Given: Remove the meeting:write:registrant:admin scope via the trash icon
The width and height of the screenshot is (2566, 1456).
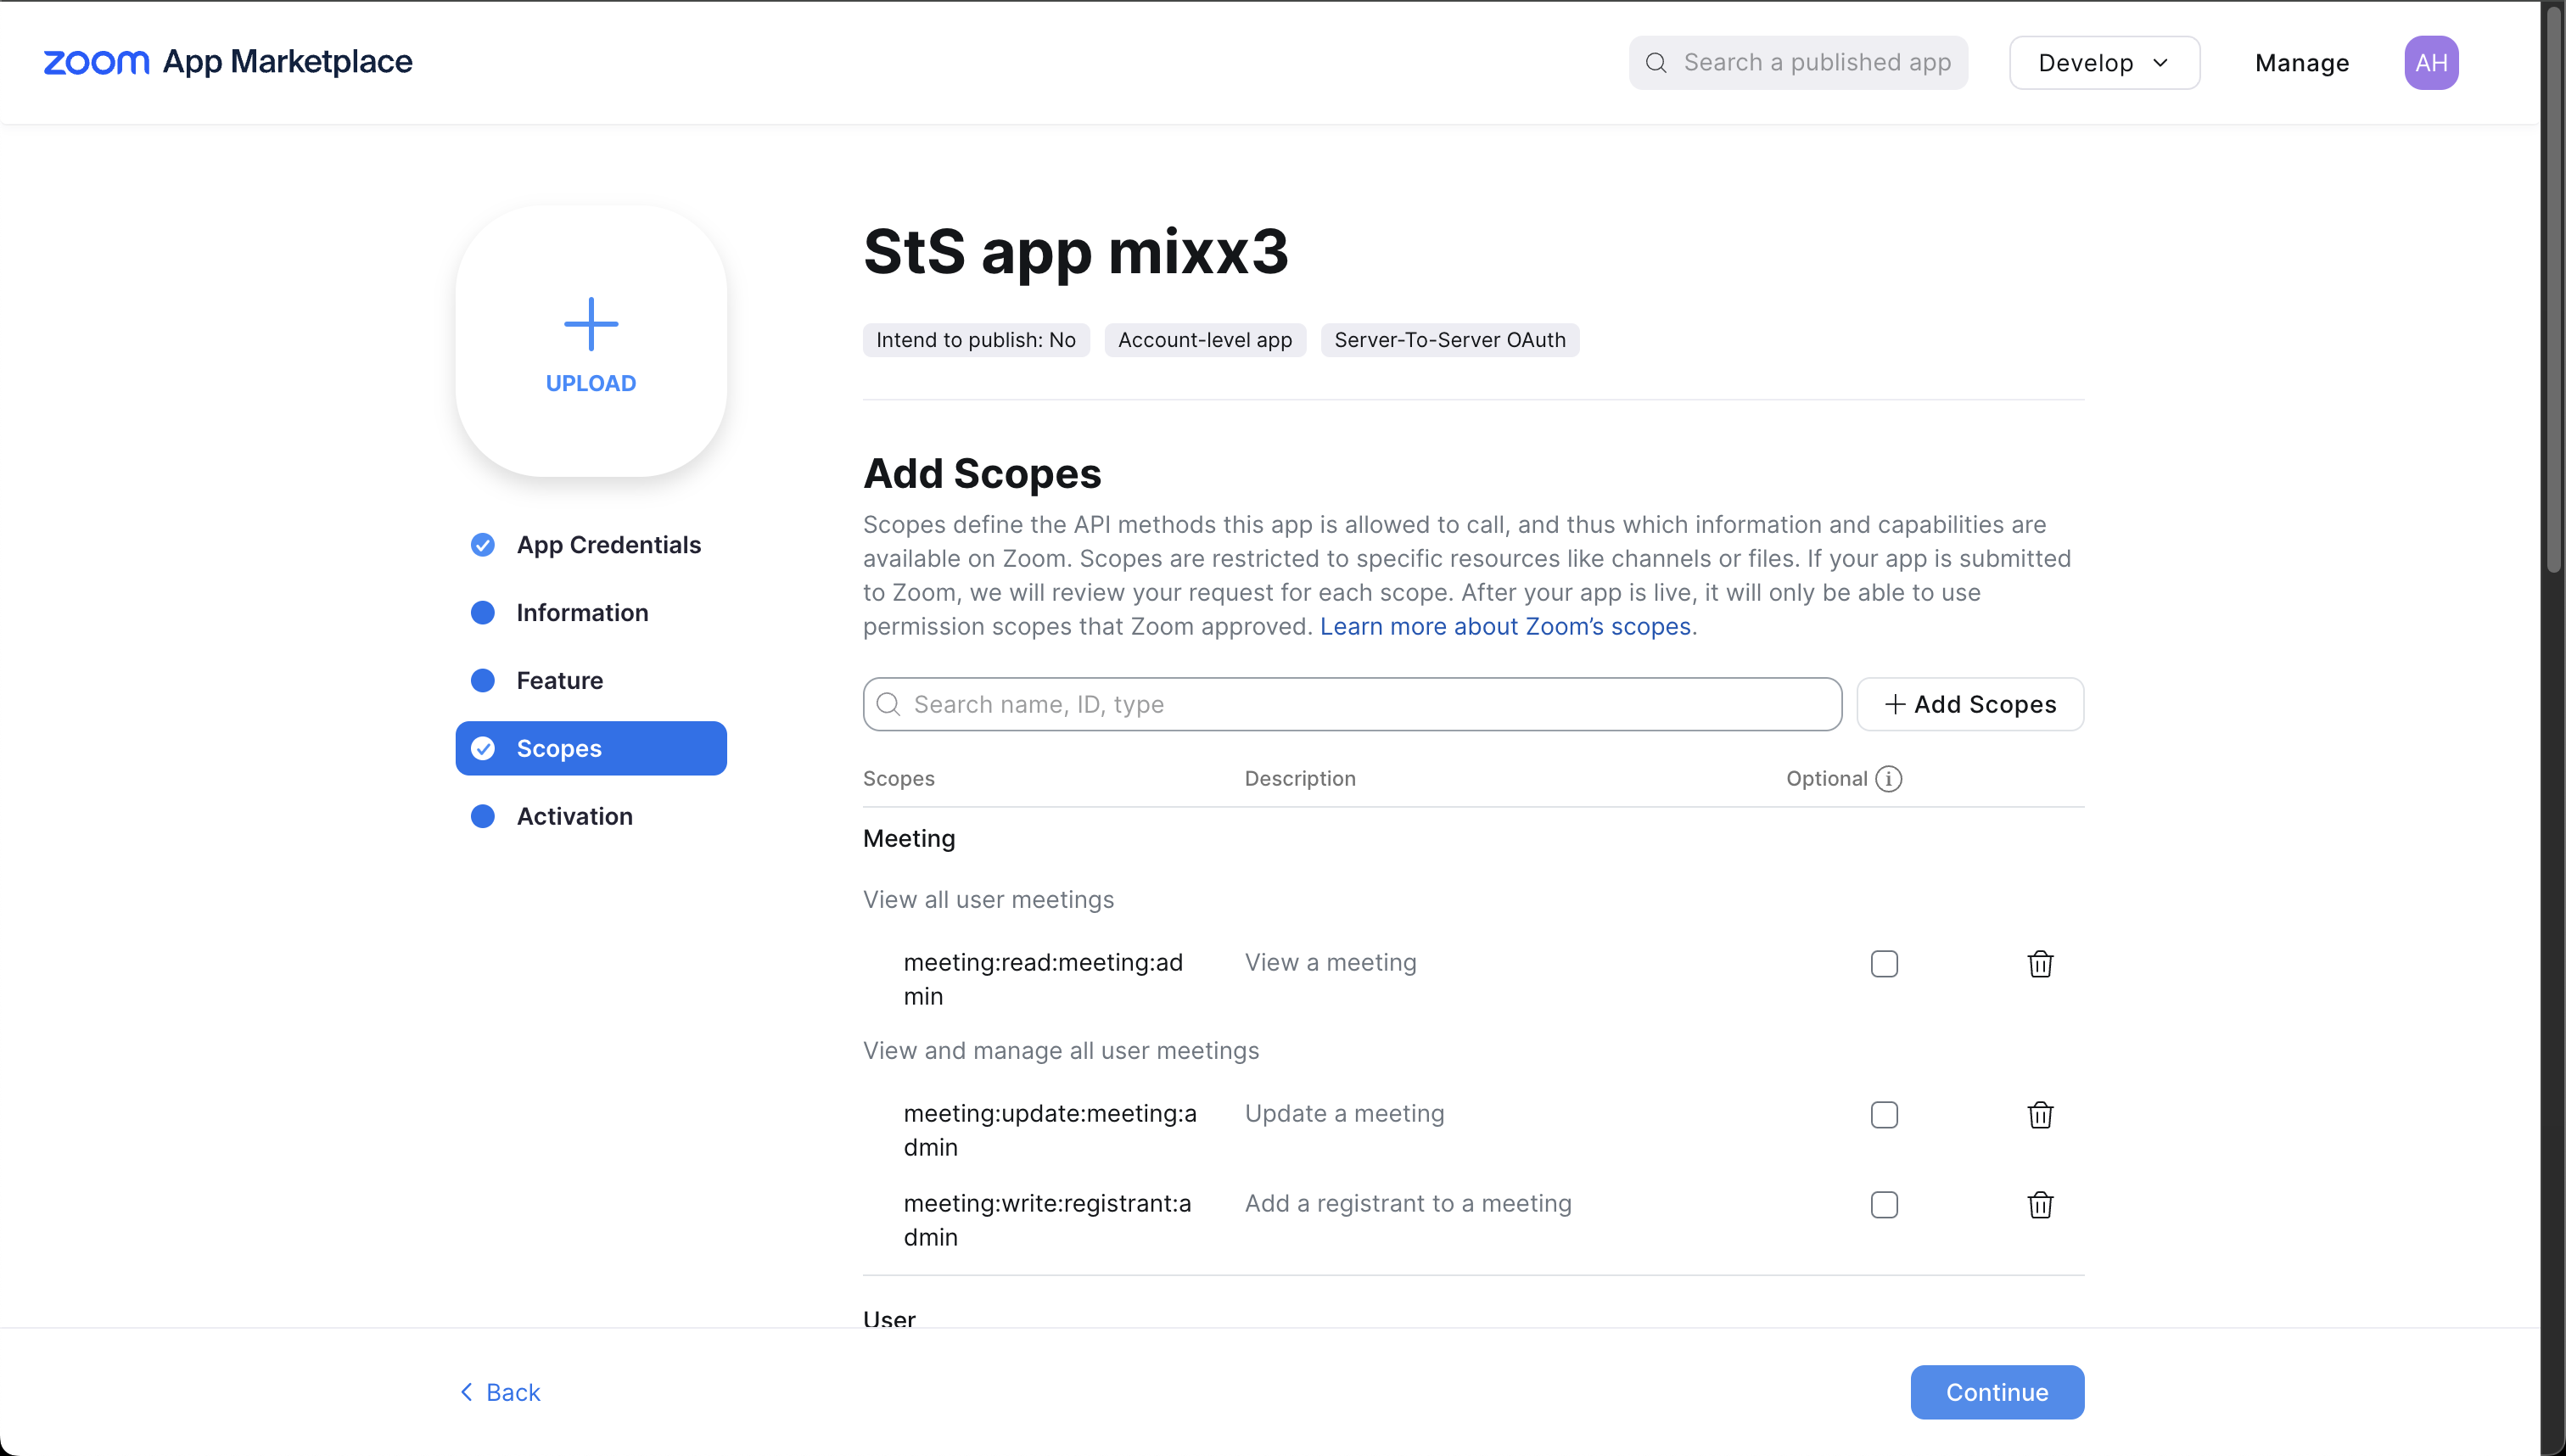Looking at the screenshot, I should pyautogui.click(x=2040, y=1205).
